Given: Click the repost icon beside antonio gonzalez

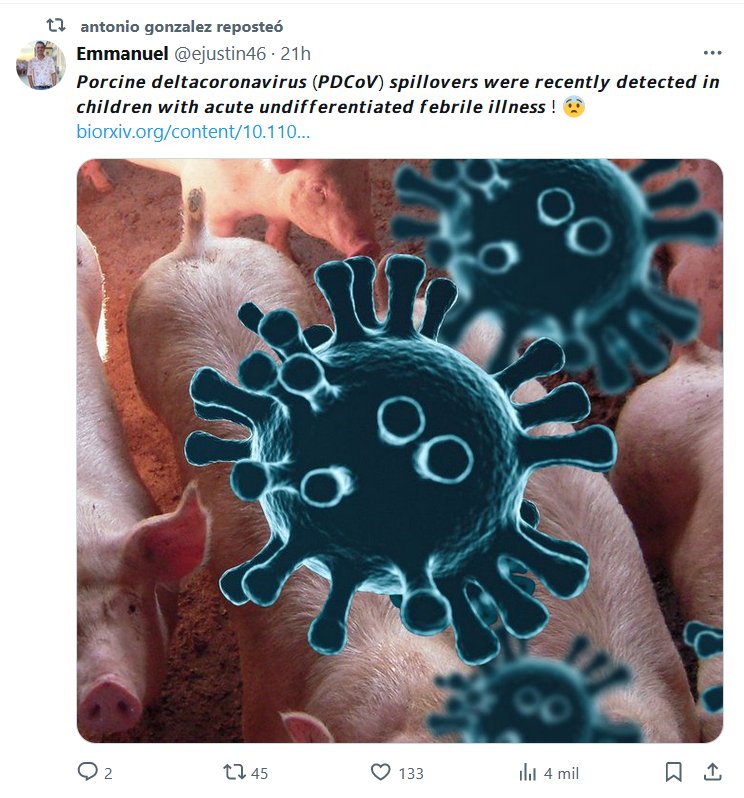Looking at the screenshot, I should click(55, 25).
